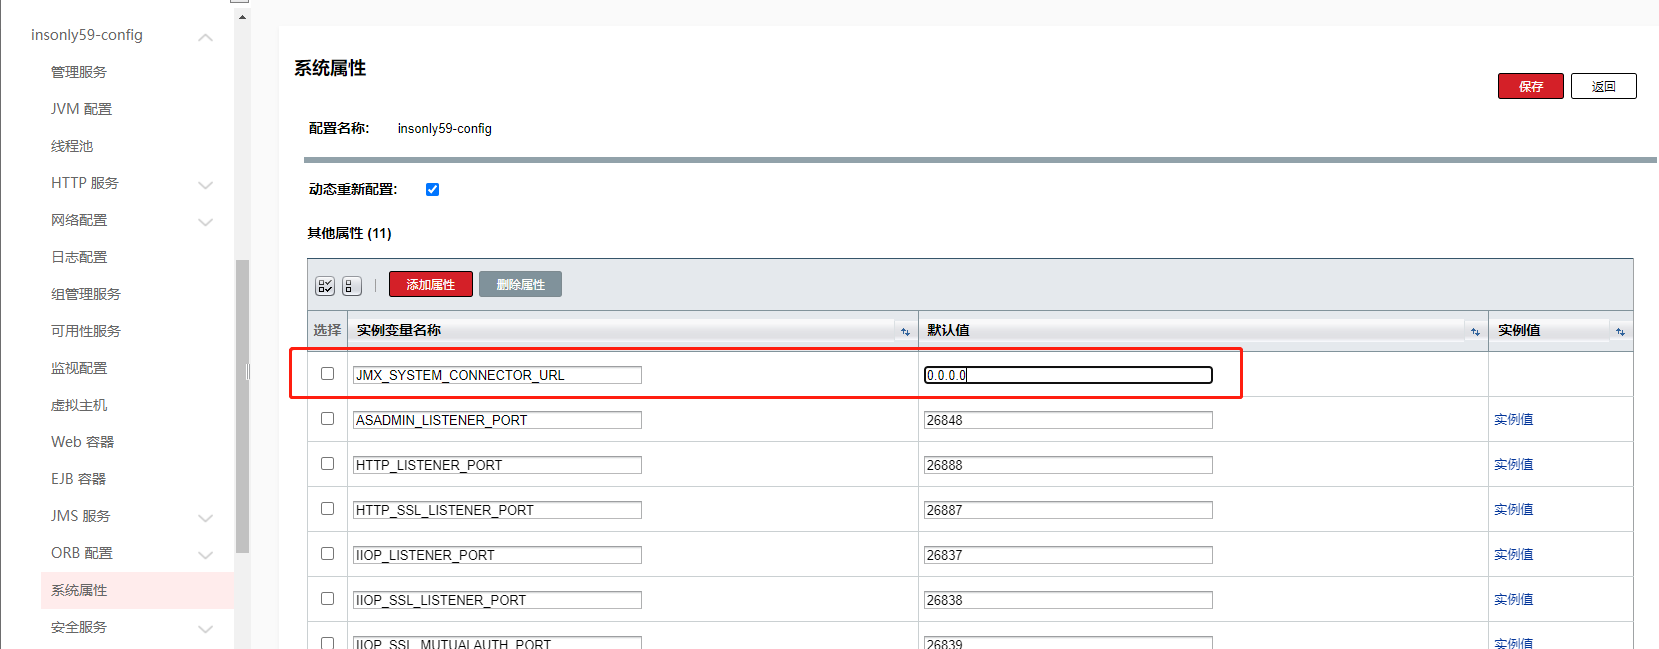Viewport: 1659px width, 649px height.
Task: Click sort icon for 默认值 column
Action: coord(1475,332)
